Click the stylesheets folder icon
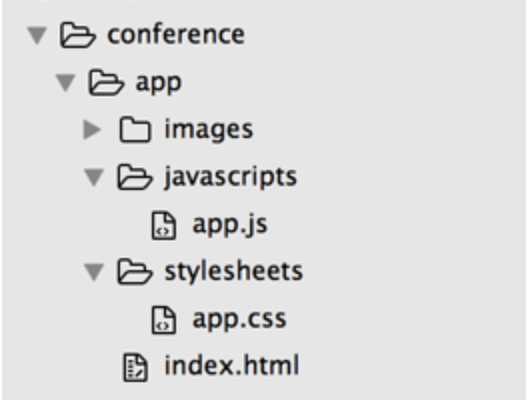 click(135, 271)
